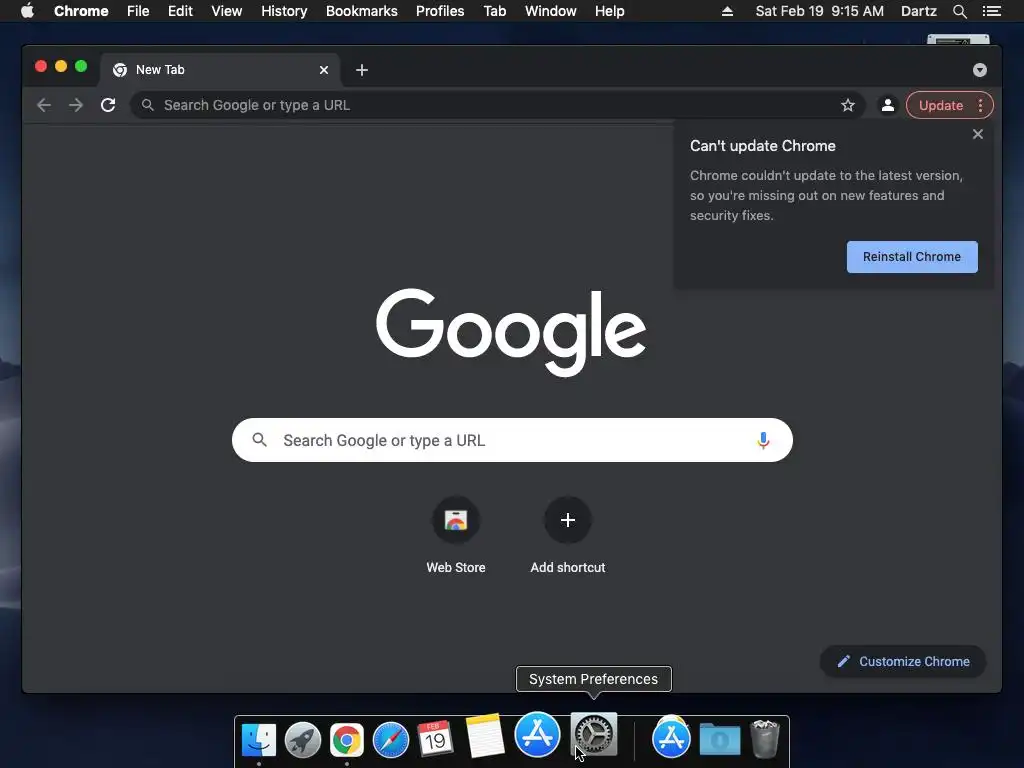The height and width of the screenshot is (768, 1024).
Task: Focus the address bar URL field
Action: [498, 105]
